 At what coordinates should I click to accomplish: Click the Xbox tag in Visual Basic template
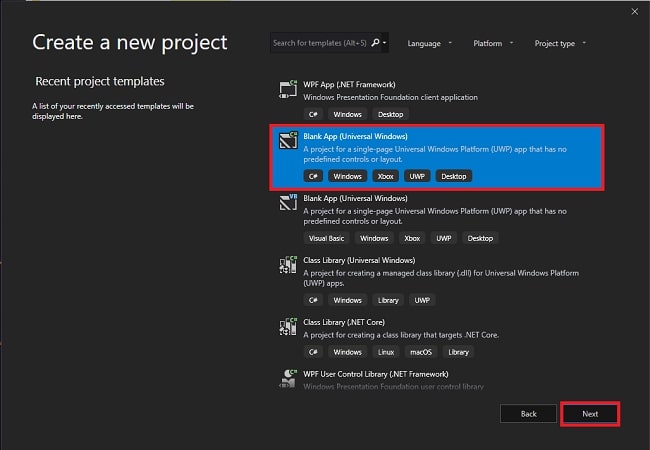412,238
